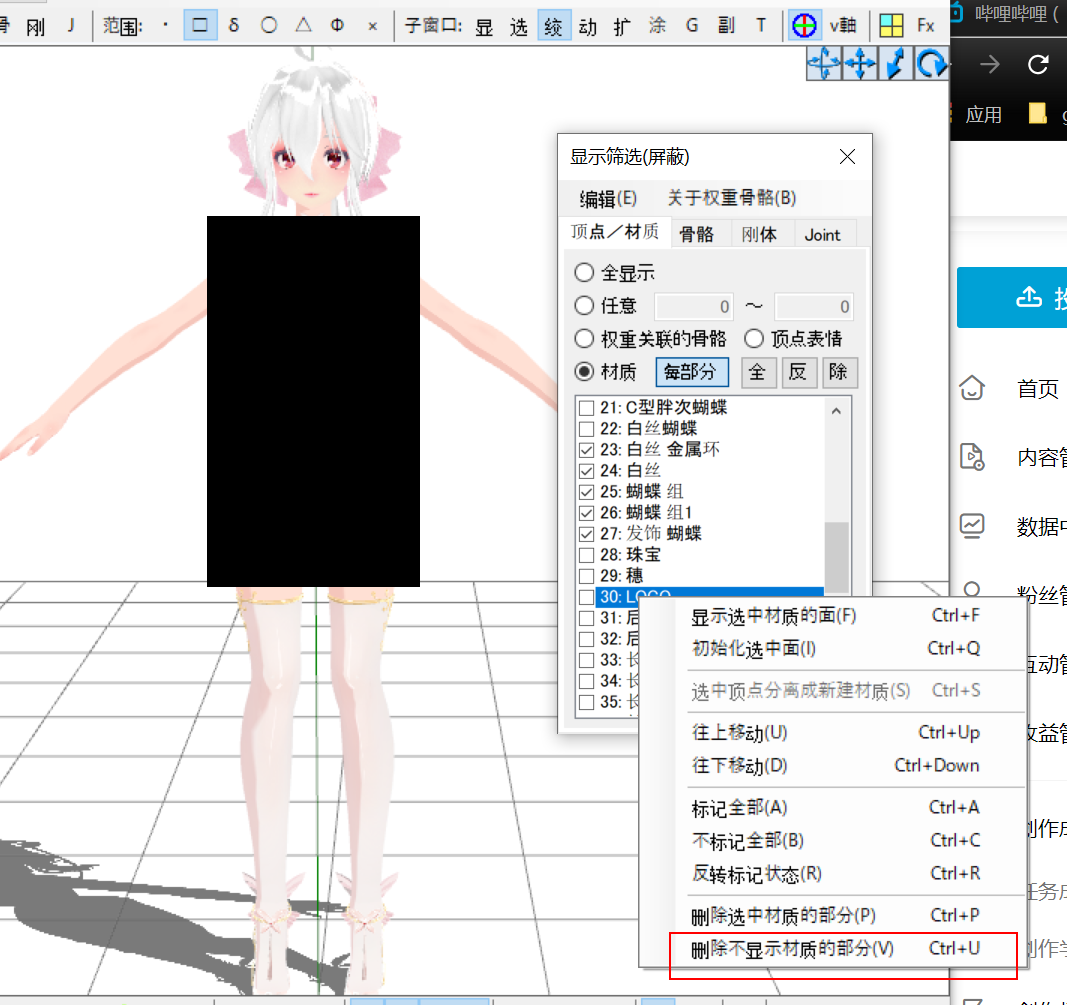Screen dimensions: 1067x1005
Task: Select the circle range selection icon
Action: (269, 26)
